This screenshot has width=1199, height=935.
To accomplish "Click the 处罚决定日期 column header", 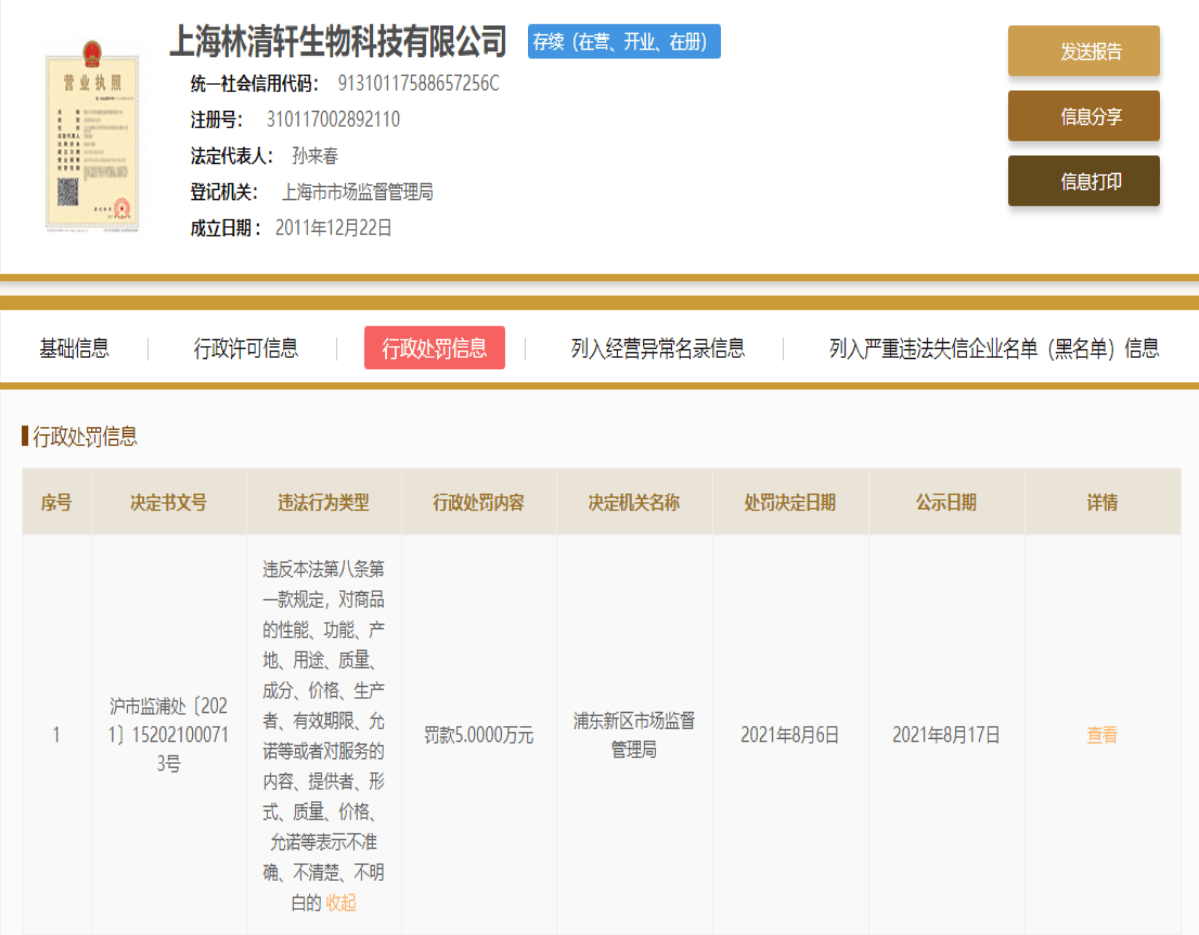I will point(790,502).
